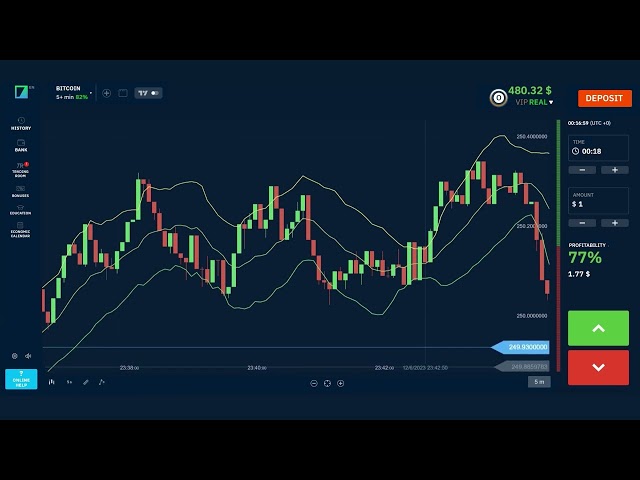
Task: Click the 250.4000000 price axis label
Action: tap(532, 136)
